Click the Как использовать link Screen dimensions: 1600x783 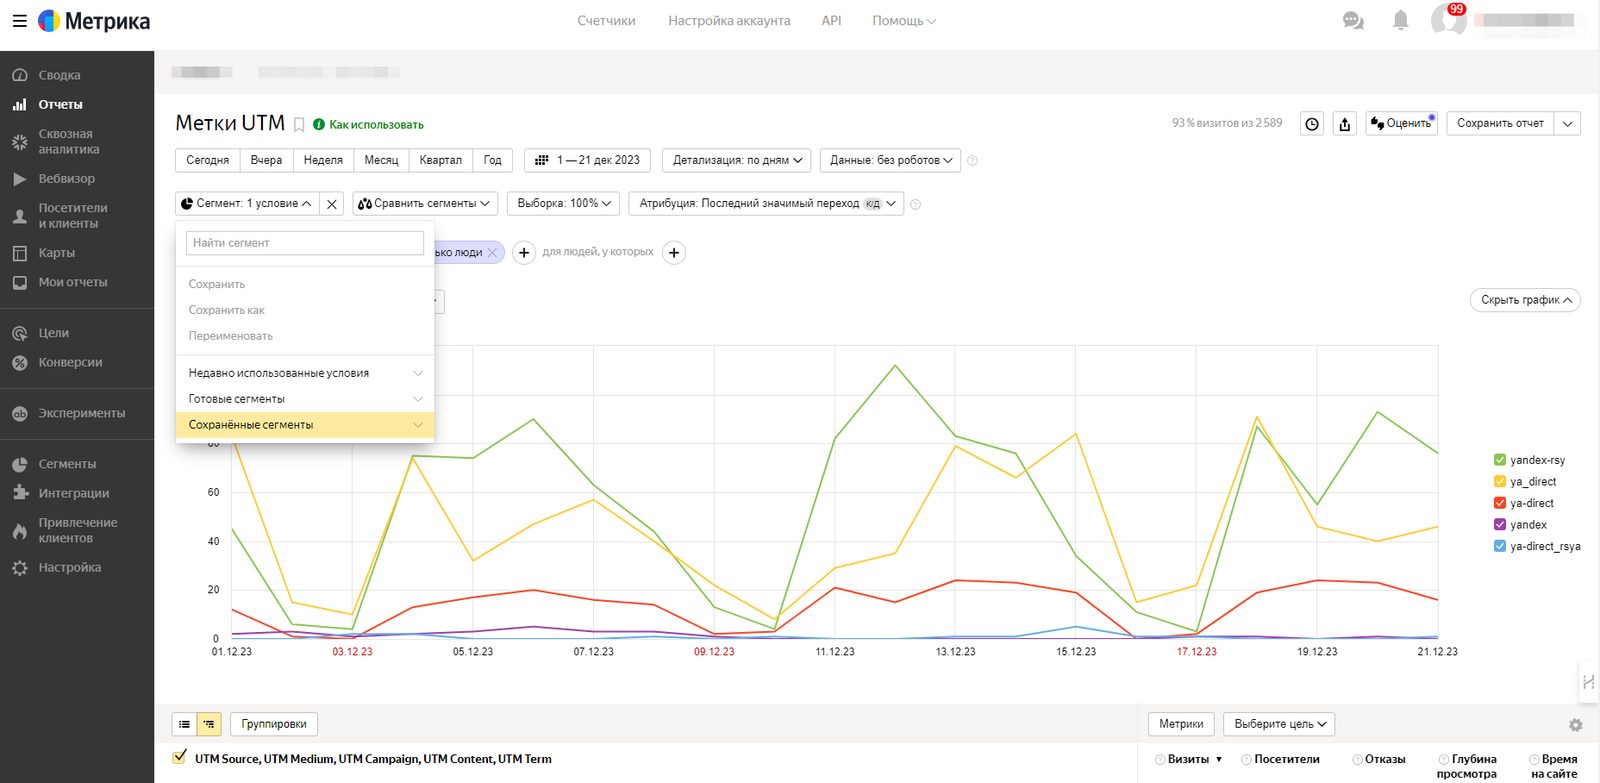coord(376,125)
